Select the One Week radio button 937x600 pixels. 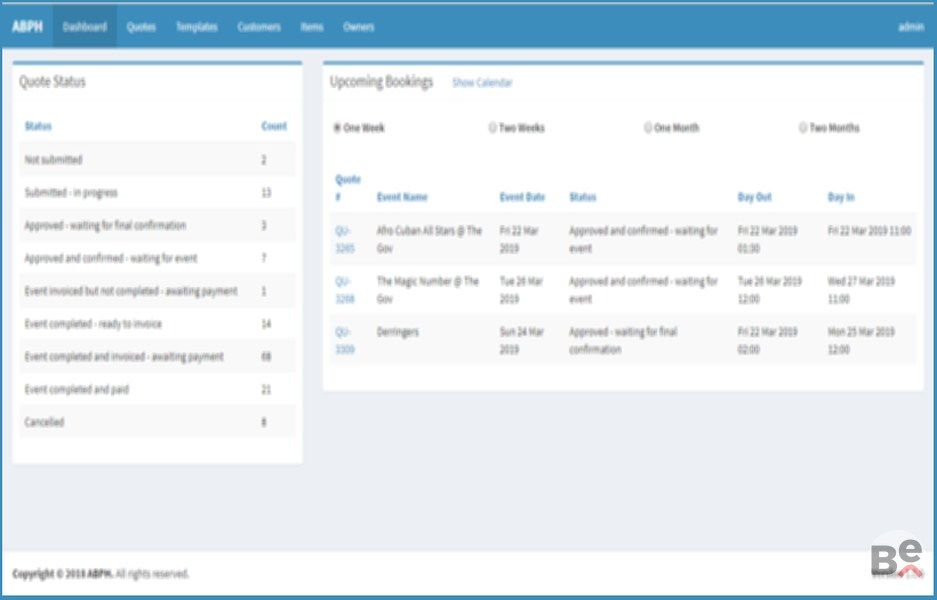[336, 128]
